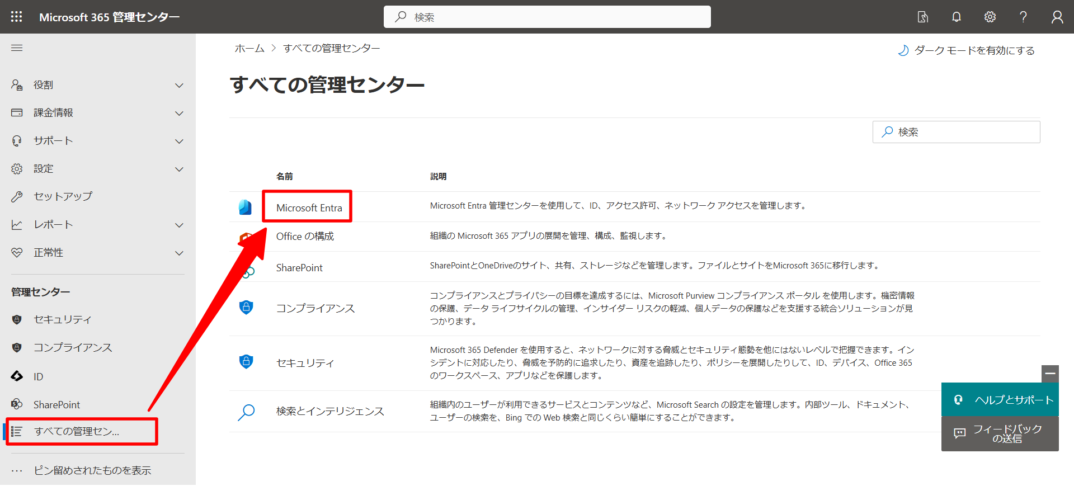Click the moon icon for dark mode

[903, 51]
